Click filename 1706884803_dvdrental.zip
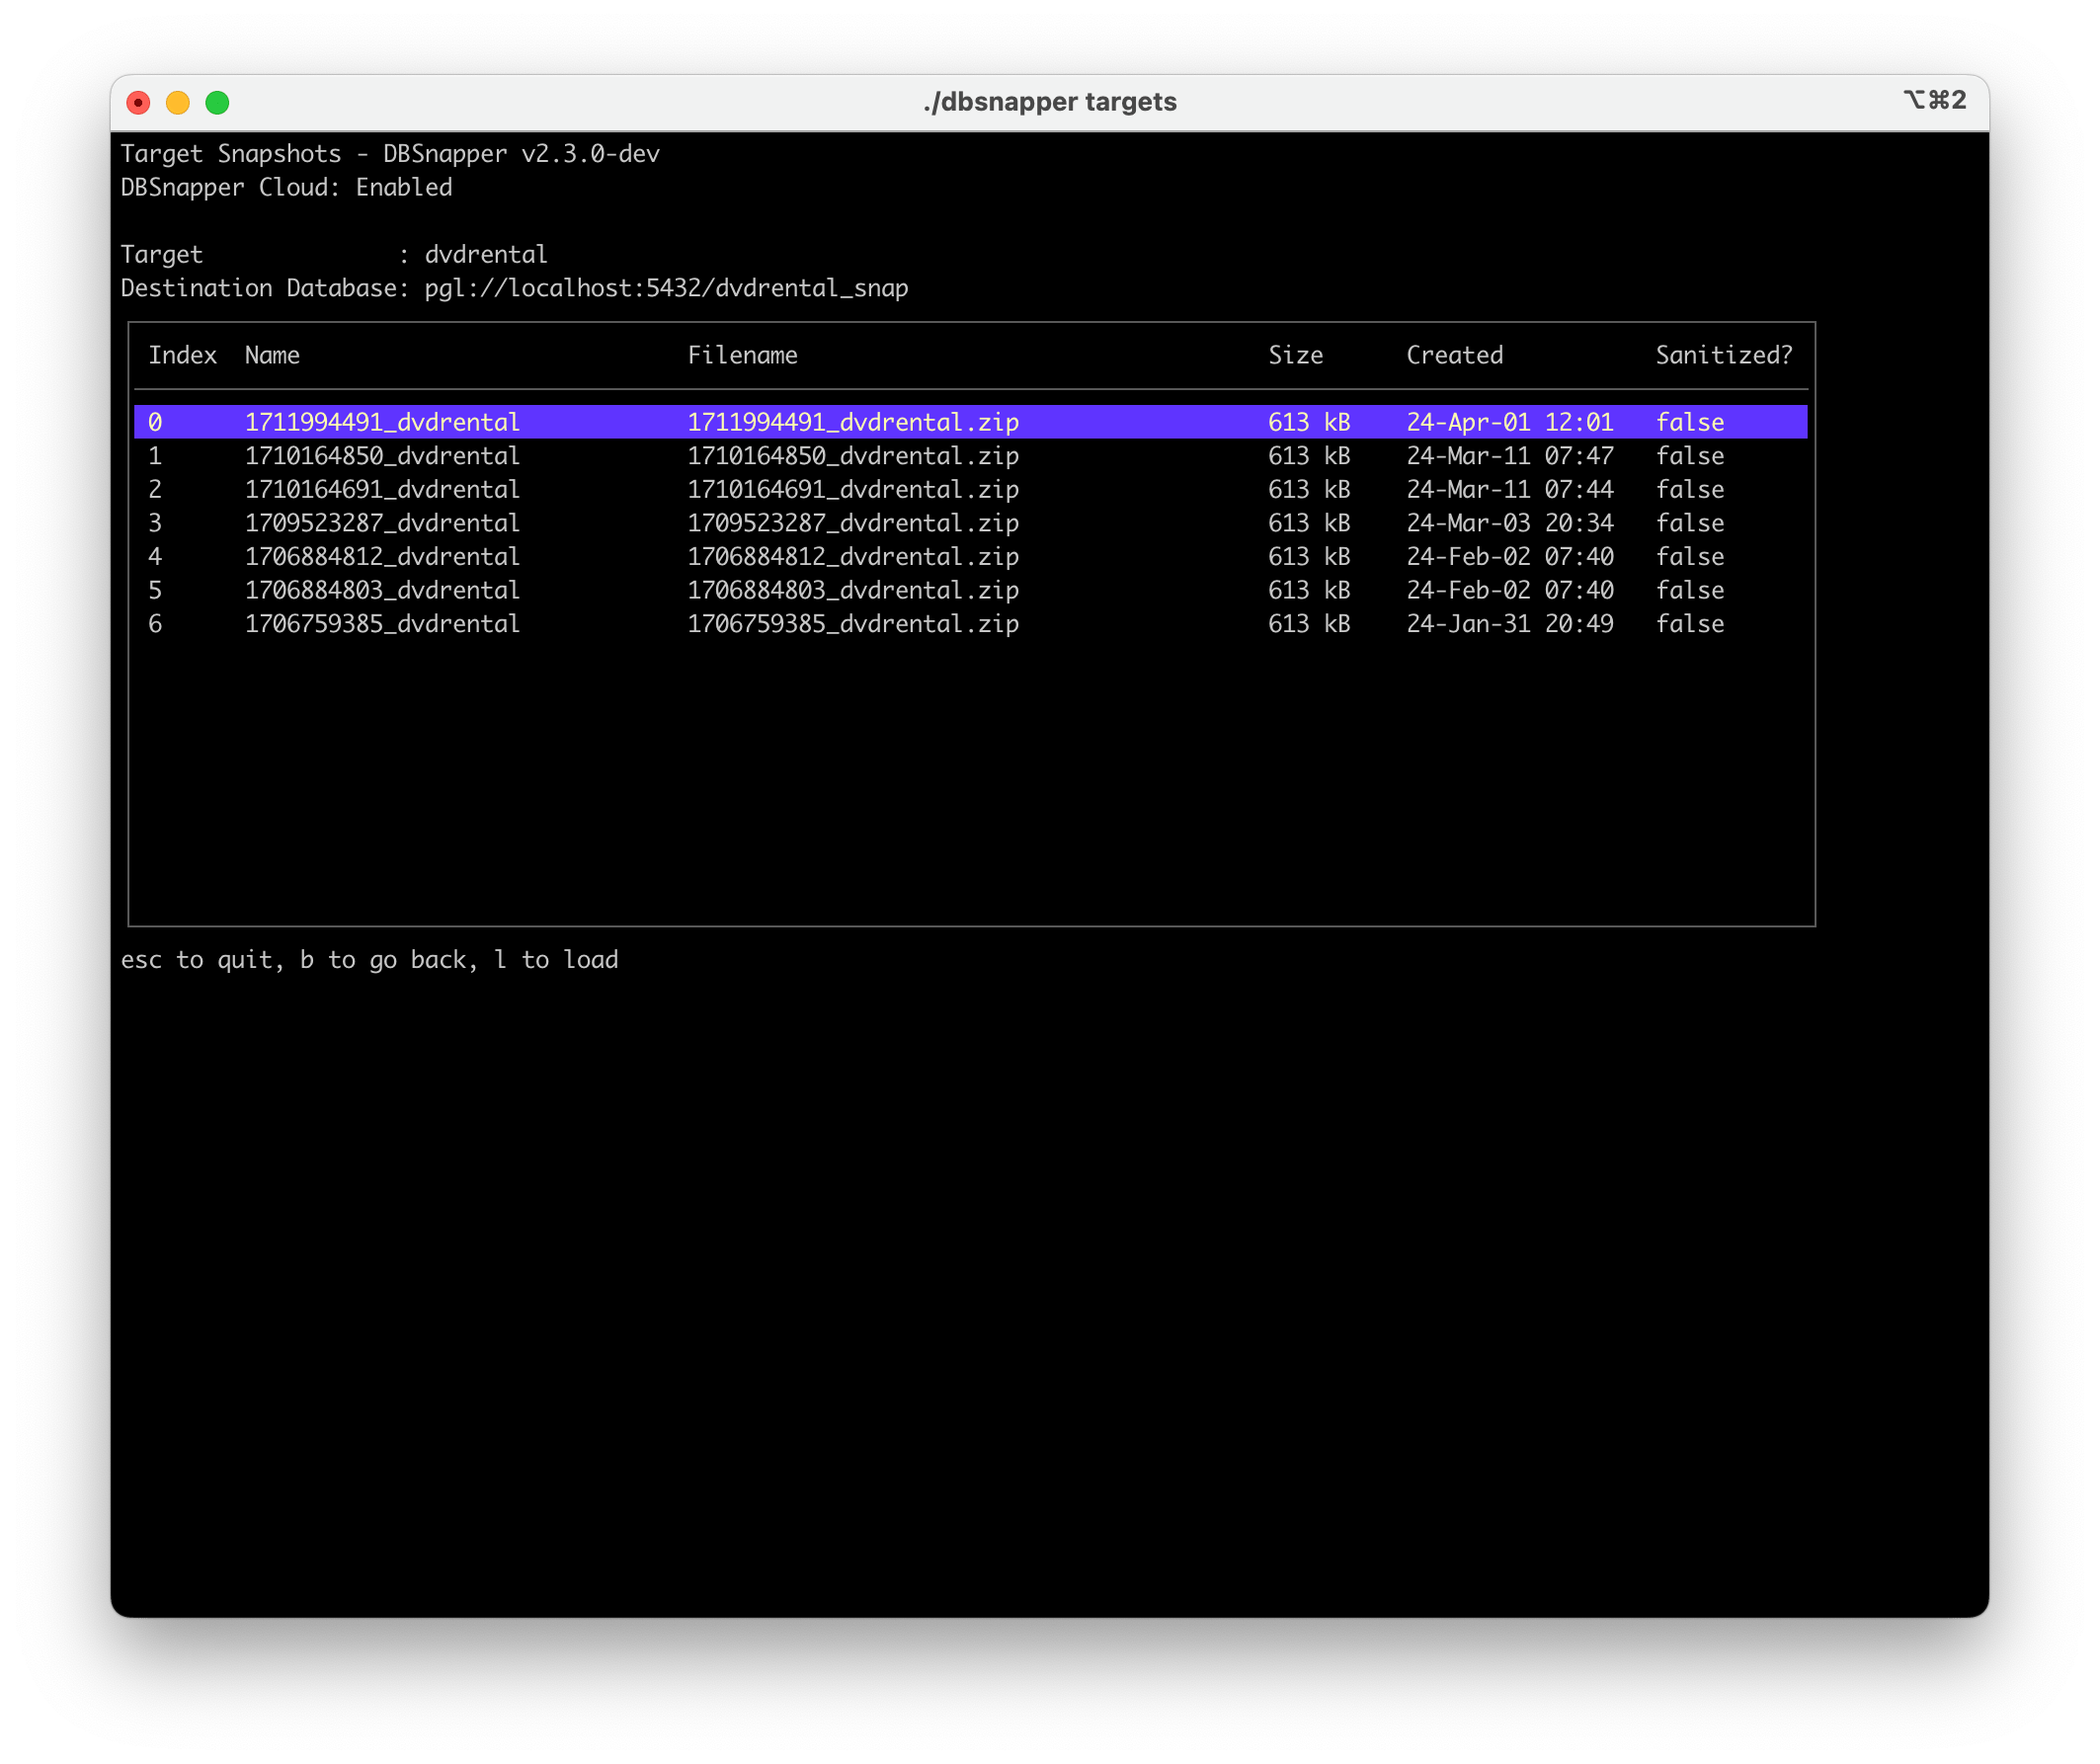Image resolution: width=2100 pixels, height=1764 pixels. click(853, 590)
